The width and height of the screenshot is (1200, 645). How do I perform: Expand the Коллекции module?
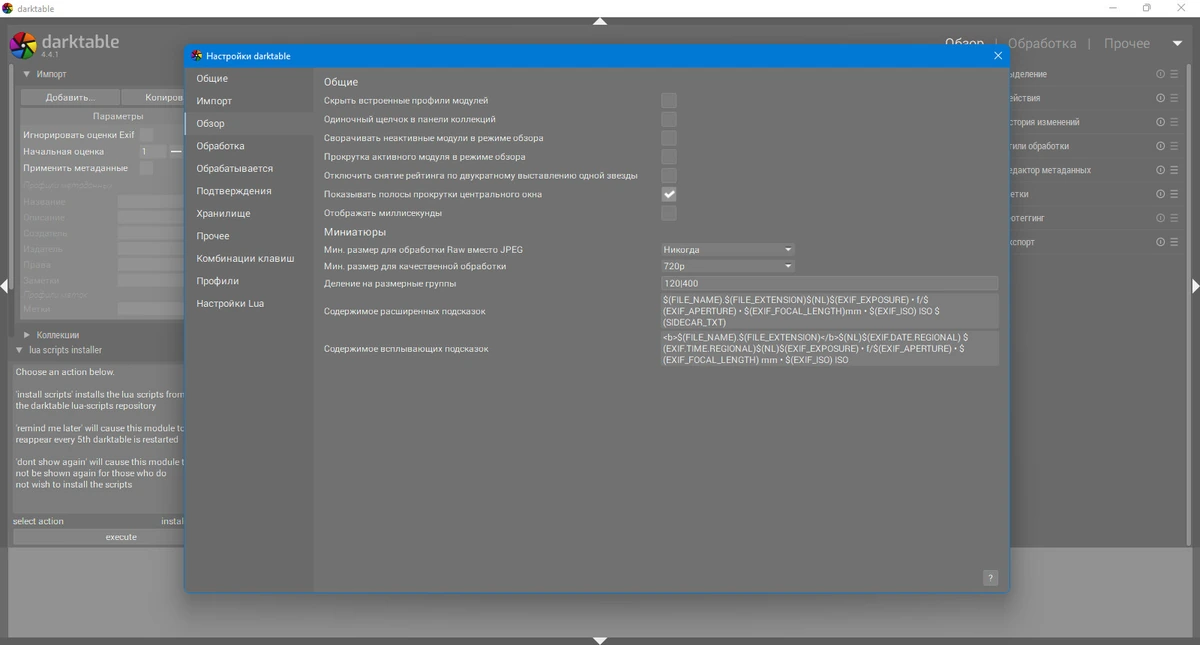tap(58, 335)
